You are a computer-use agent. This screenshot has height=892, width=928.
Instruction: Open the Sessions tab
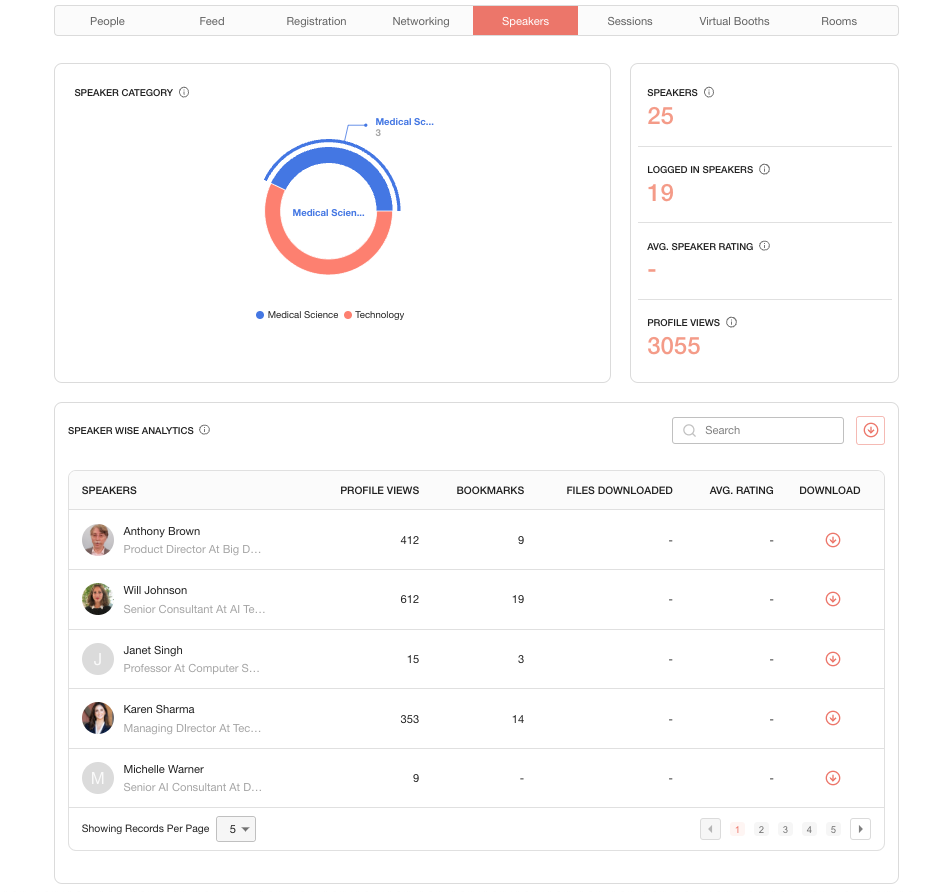630,21
